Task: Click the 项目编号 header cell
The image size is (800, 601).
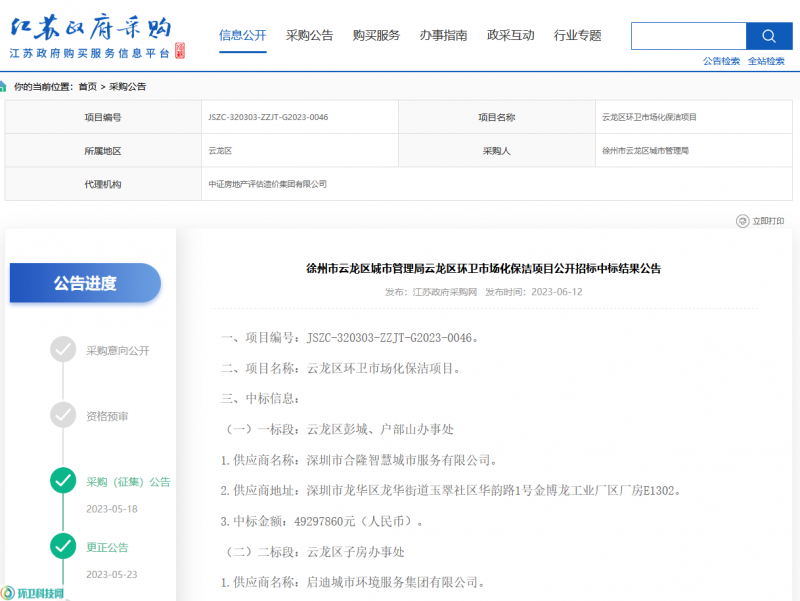Action: [x=103, y=117]
